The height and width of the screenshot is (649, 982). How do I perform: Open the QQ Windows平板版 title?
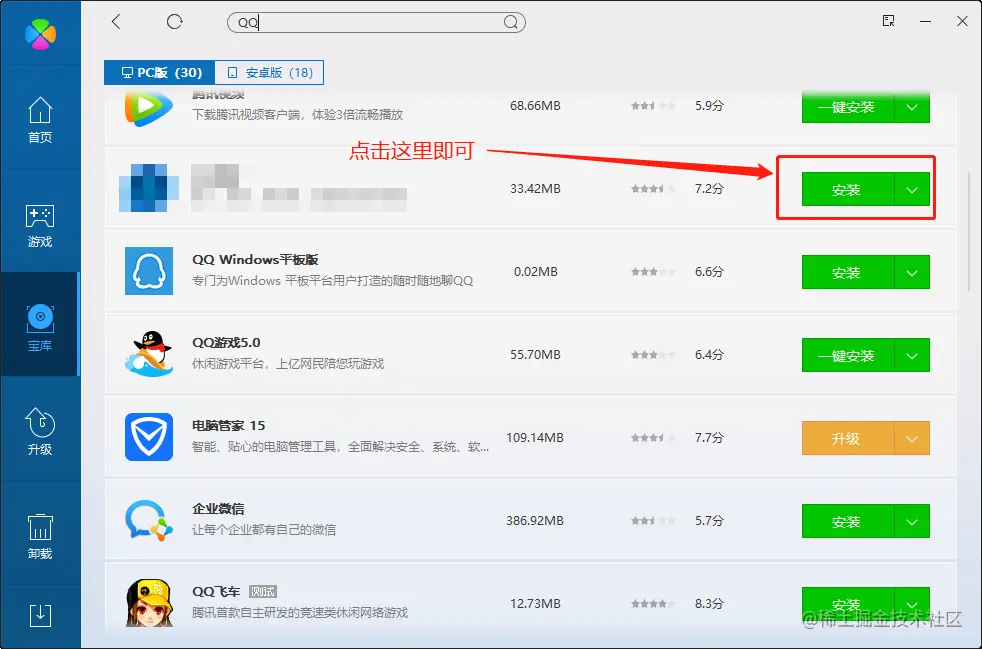pyautogui.click(x=256, y=259)
